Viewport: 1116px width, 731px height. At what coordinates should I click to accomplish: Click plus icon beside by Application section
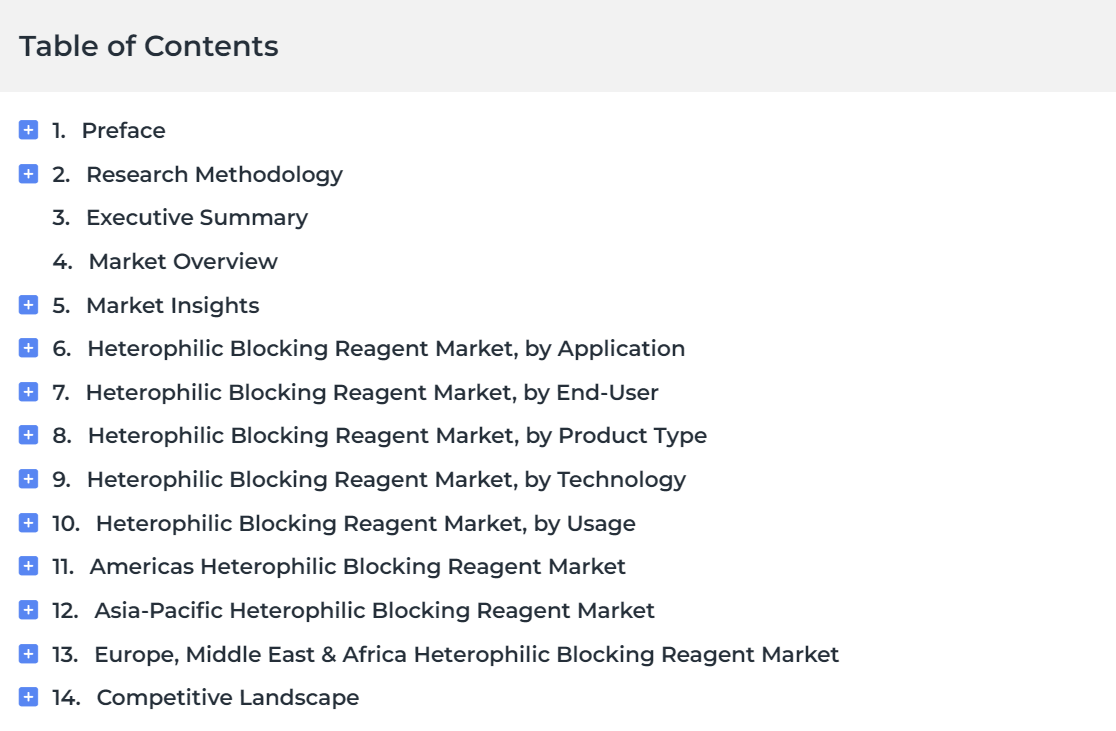coord(28,348)
